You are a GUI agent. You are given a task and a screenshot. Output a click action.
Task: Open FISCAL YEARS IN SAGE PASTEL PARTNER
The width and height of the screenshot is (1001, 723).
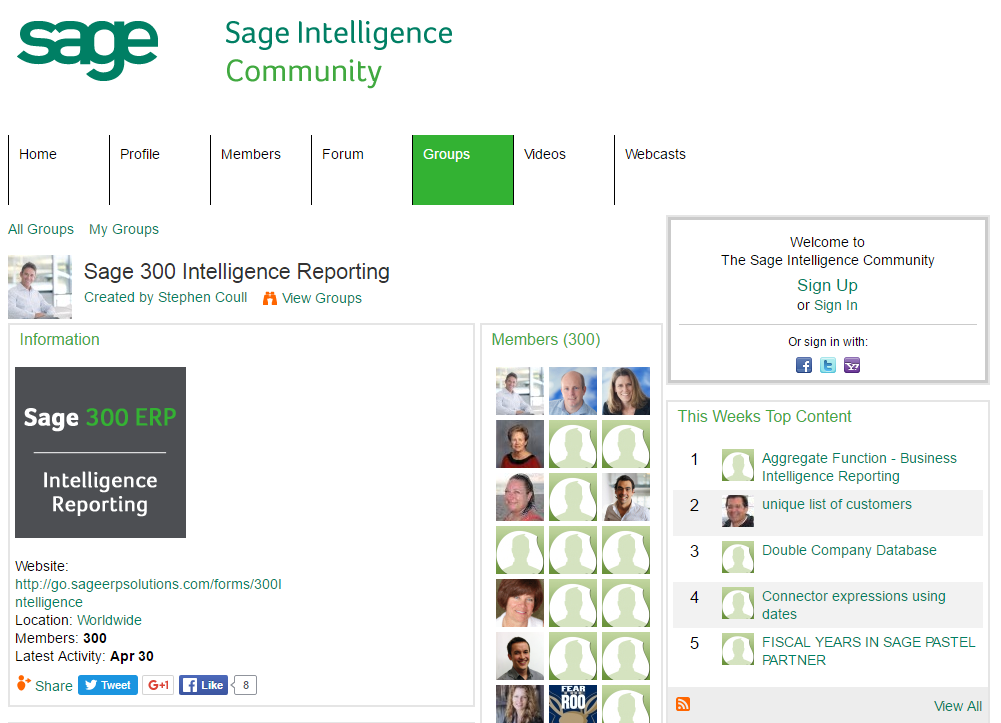coord(868,651)
